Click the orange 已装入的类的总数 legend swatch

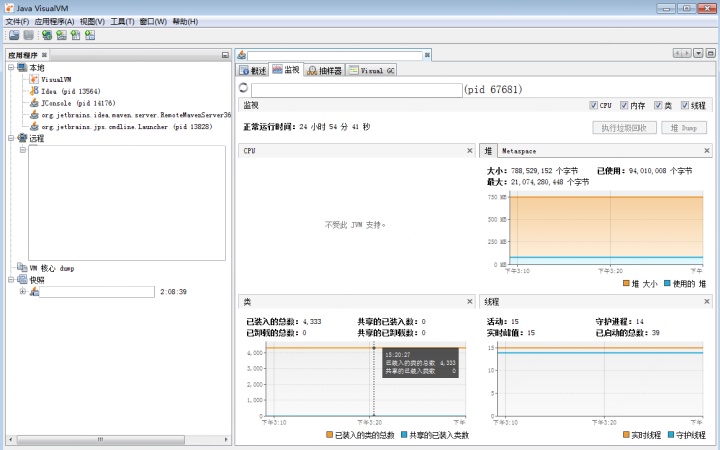coord(329,434)
